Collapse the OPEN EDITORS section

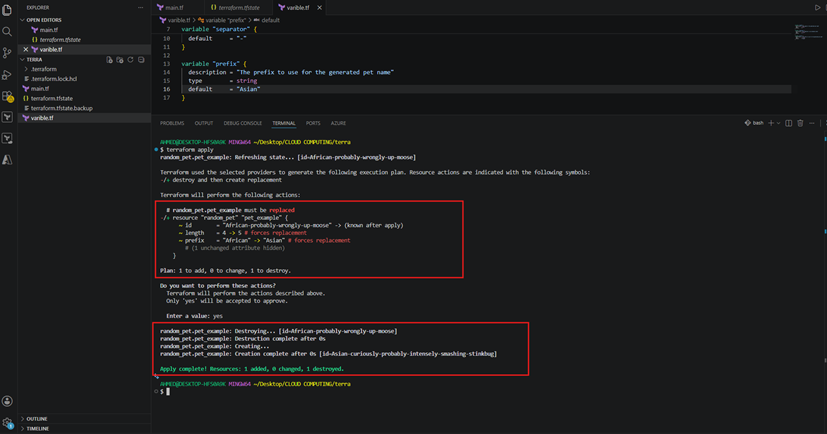(43, 20)
